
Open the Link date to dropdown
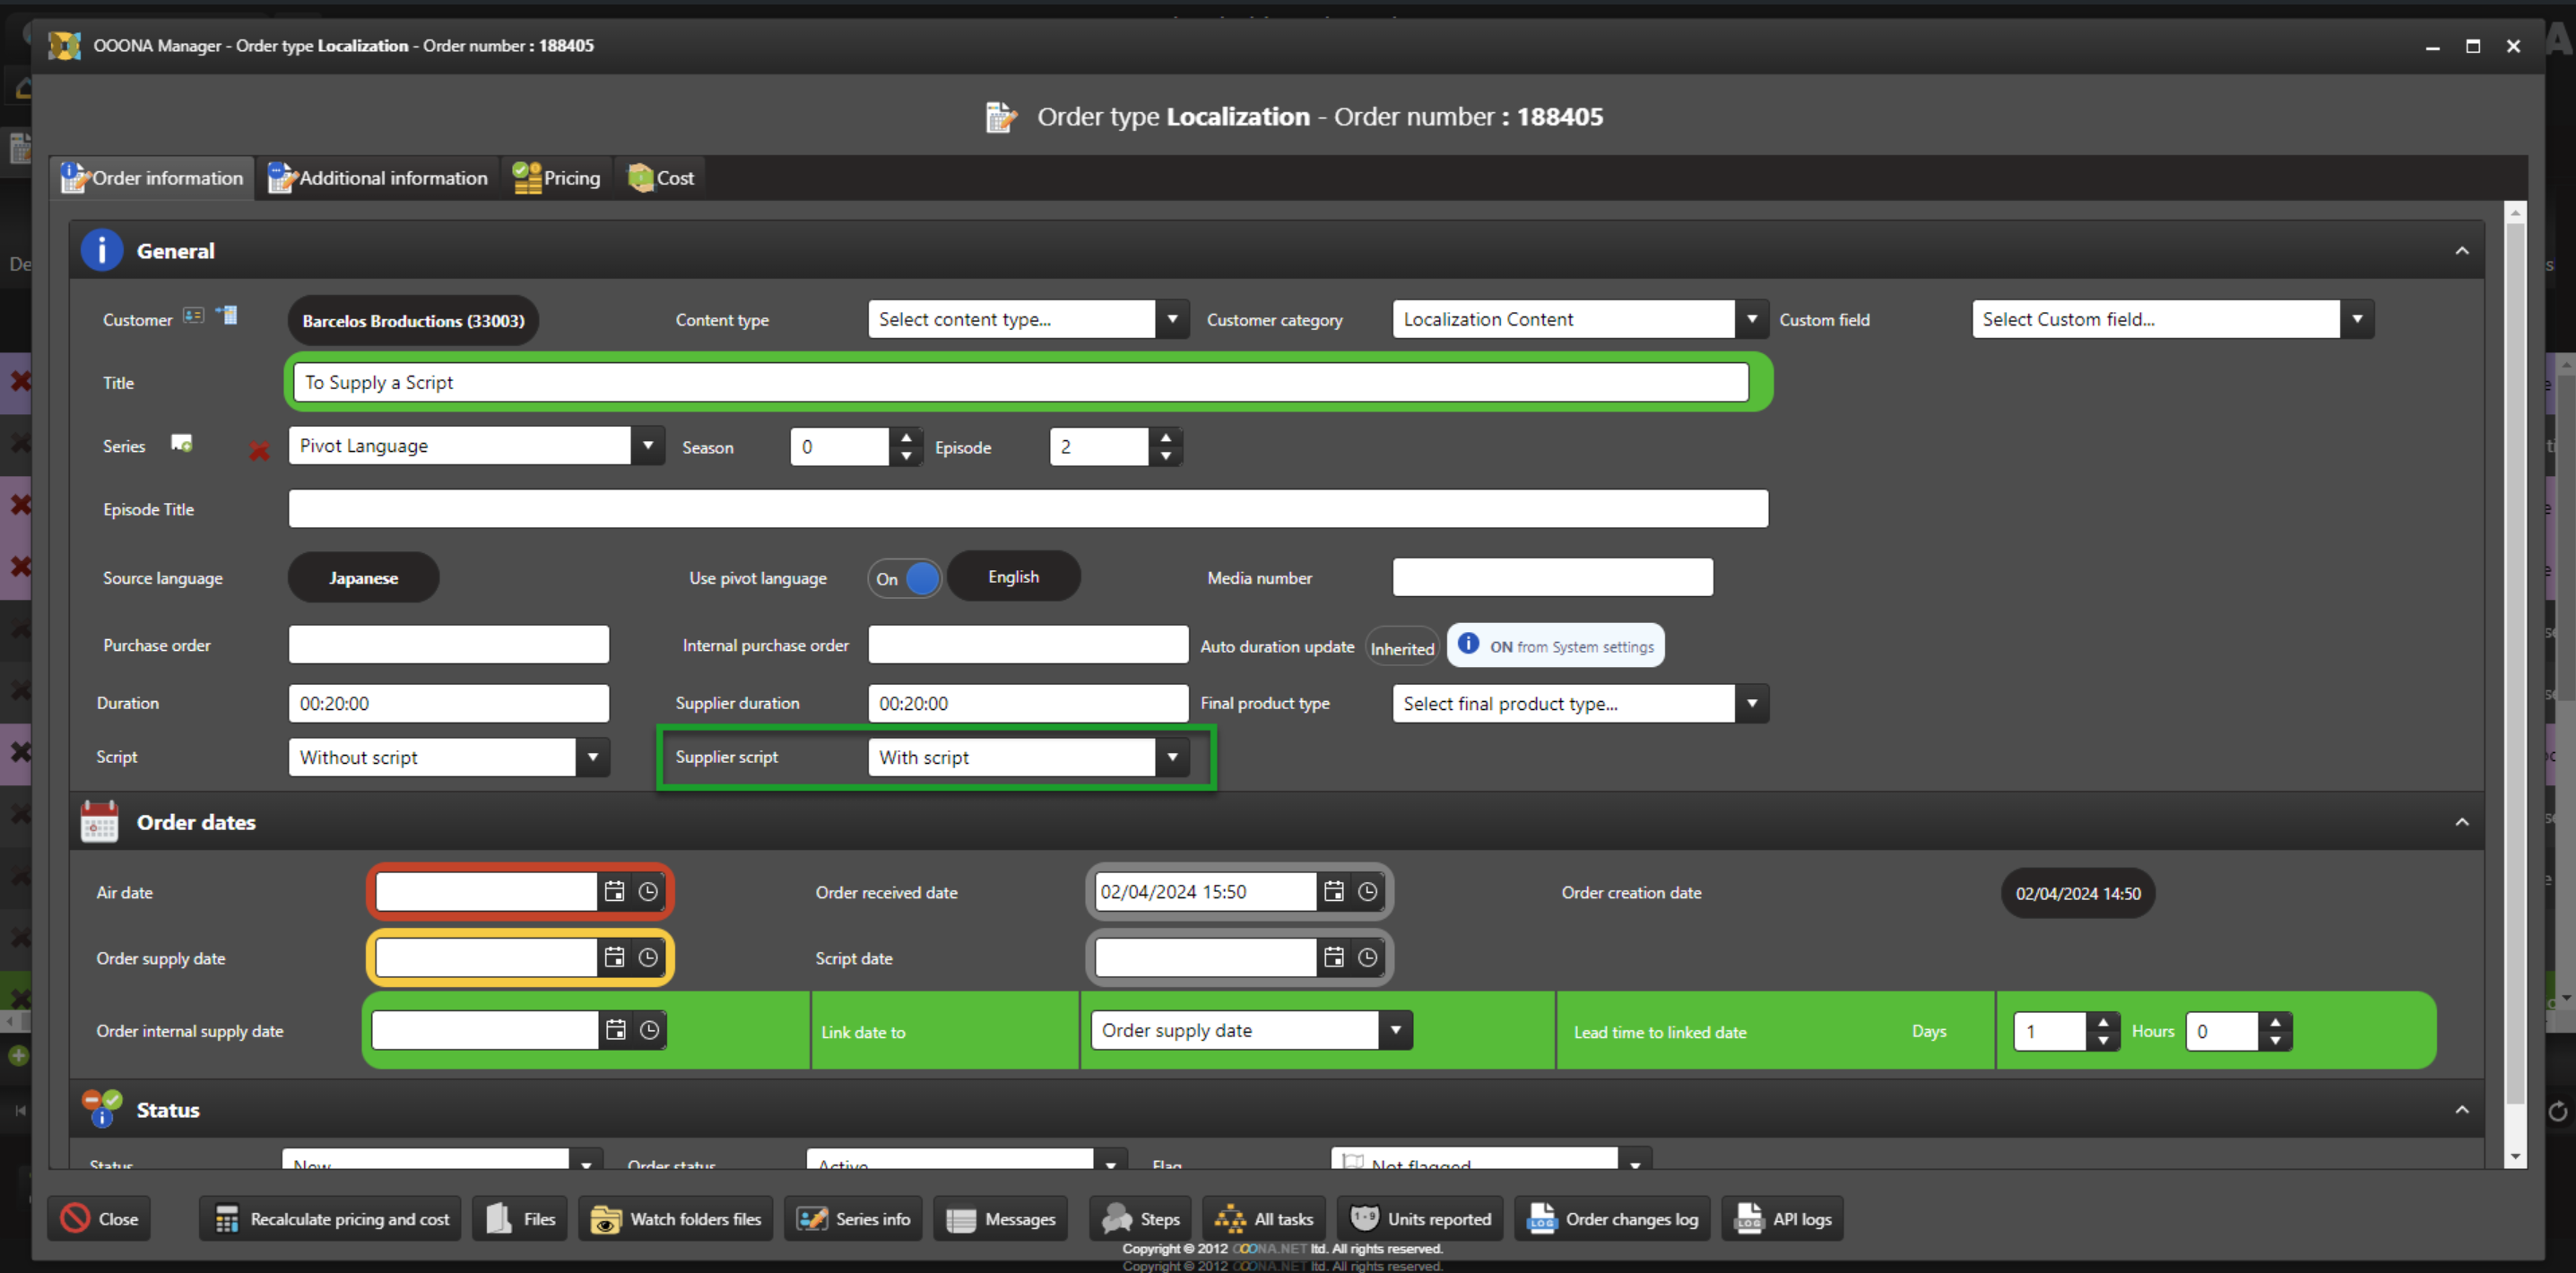pyautogui.click(x=1395, y=1030)
